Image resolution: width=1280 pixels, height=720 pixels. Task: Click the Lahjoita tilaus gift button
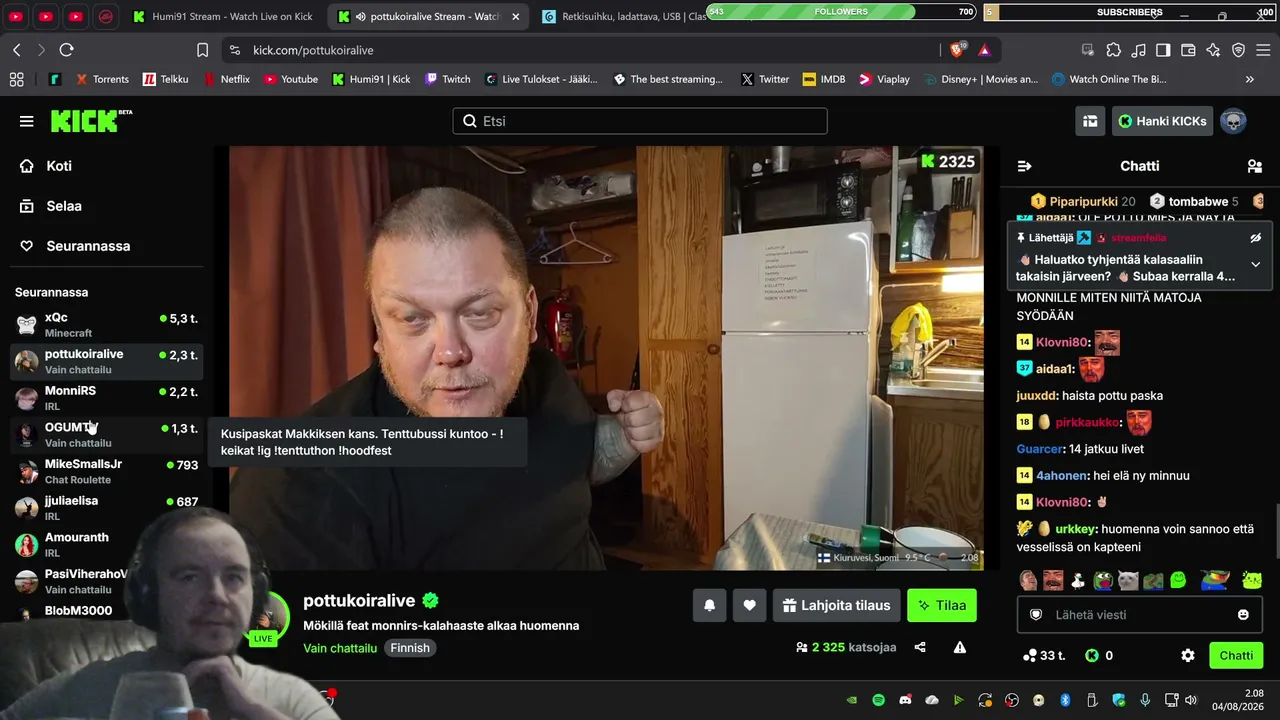[836, 605]
